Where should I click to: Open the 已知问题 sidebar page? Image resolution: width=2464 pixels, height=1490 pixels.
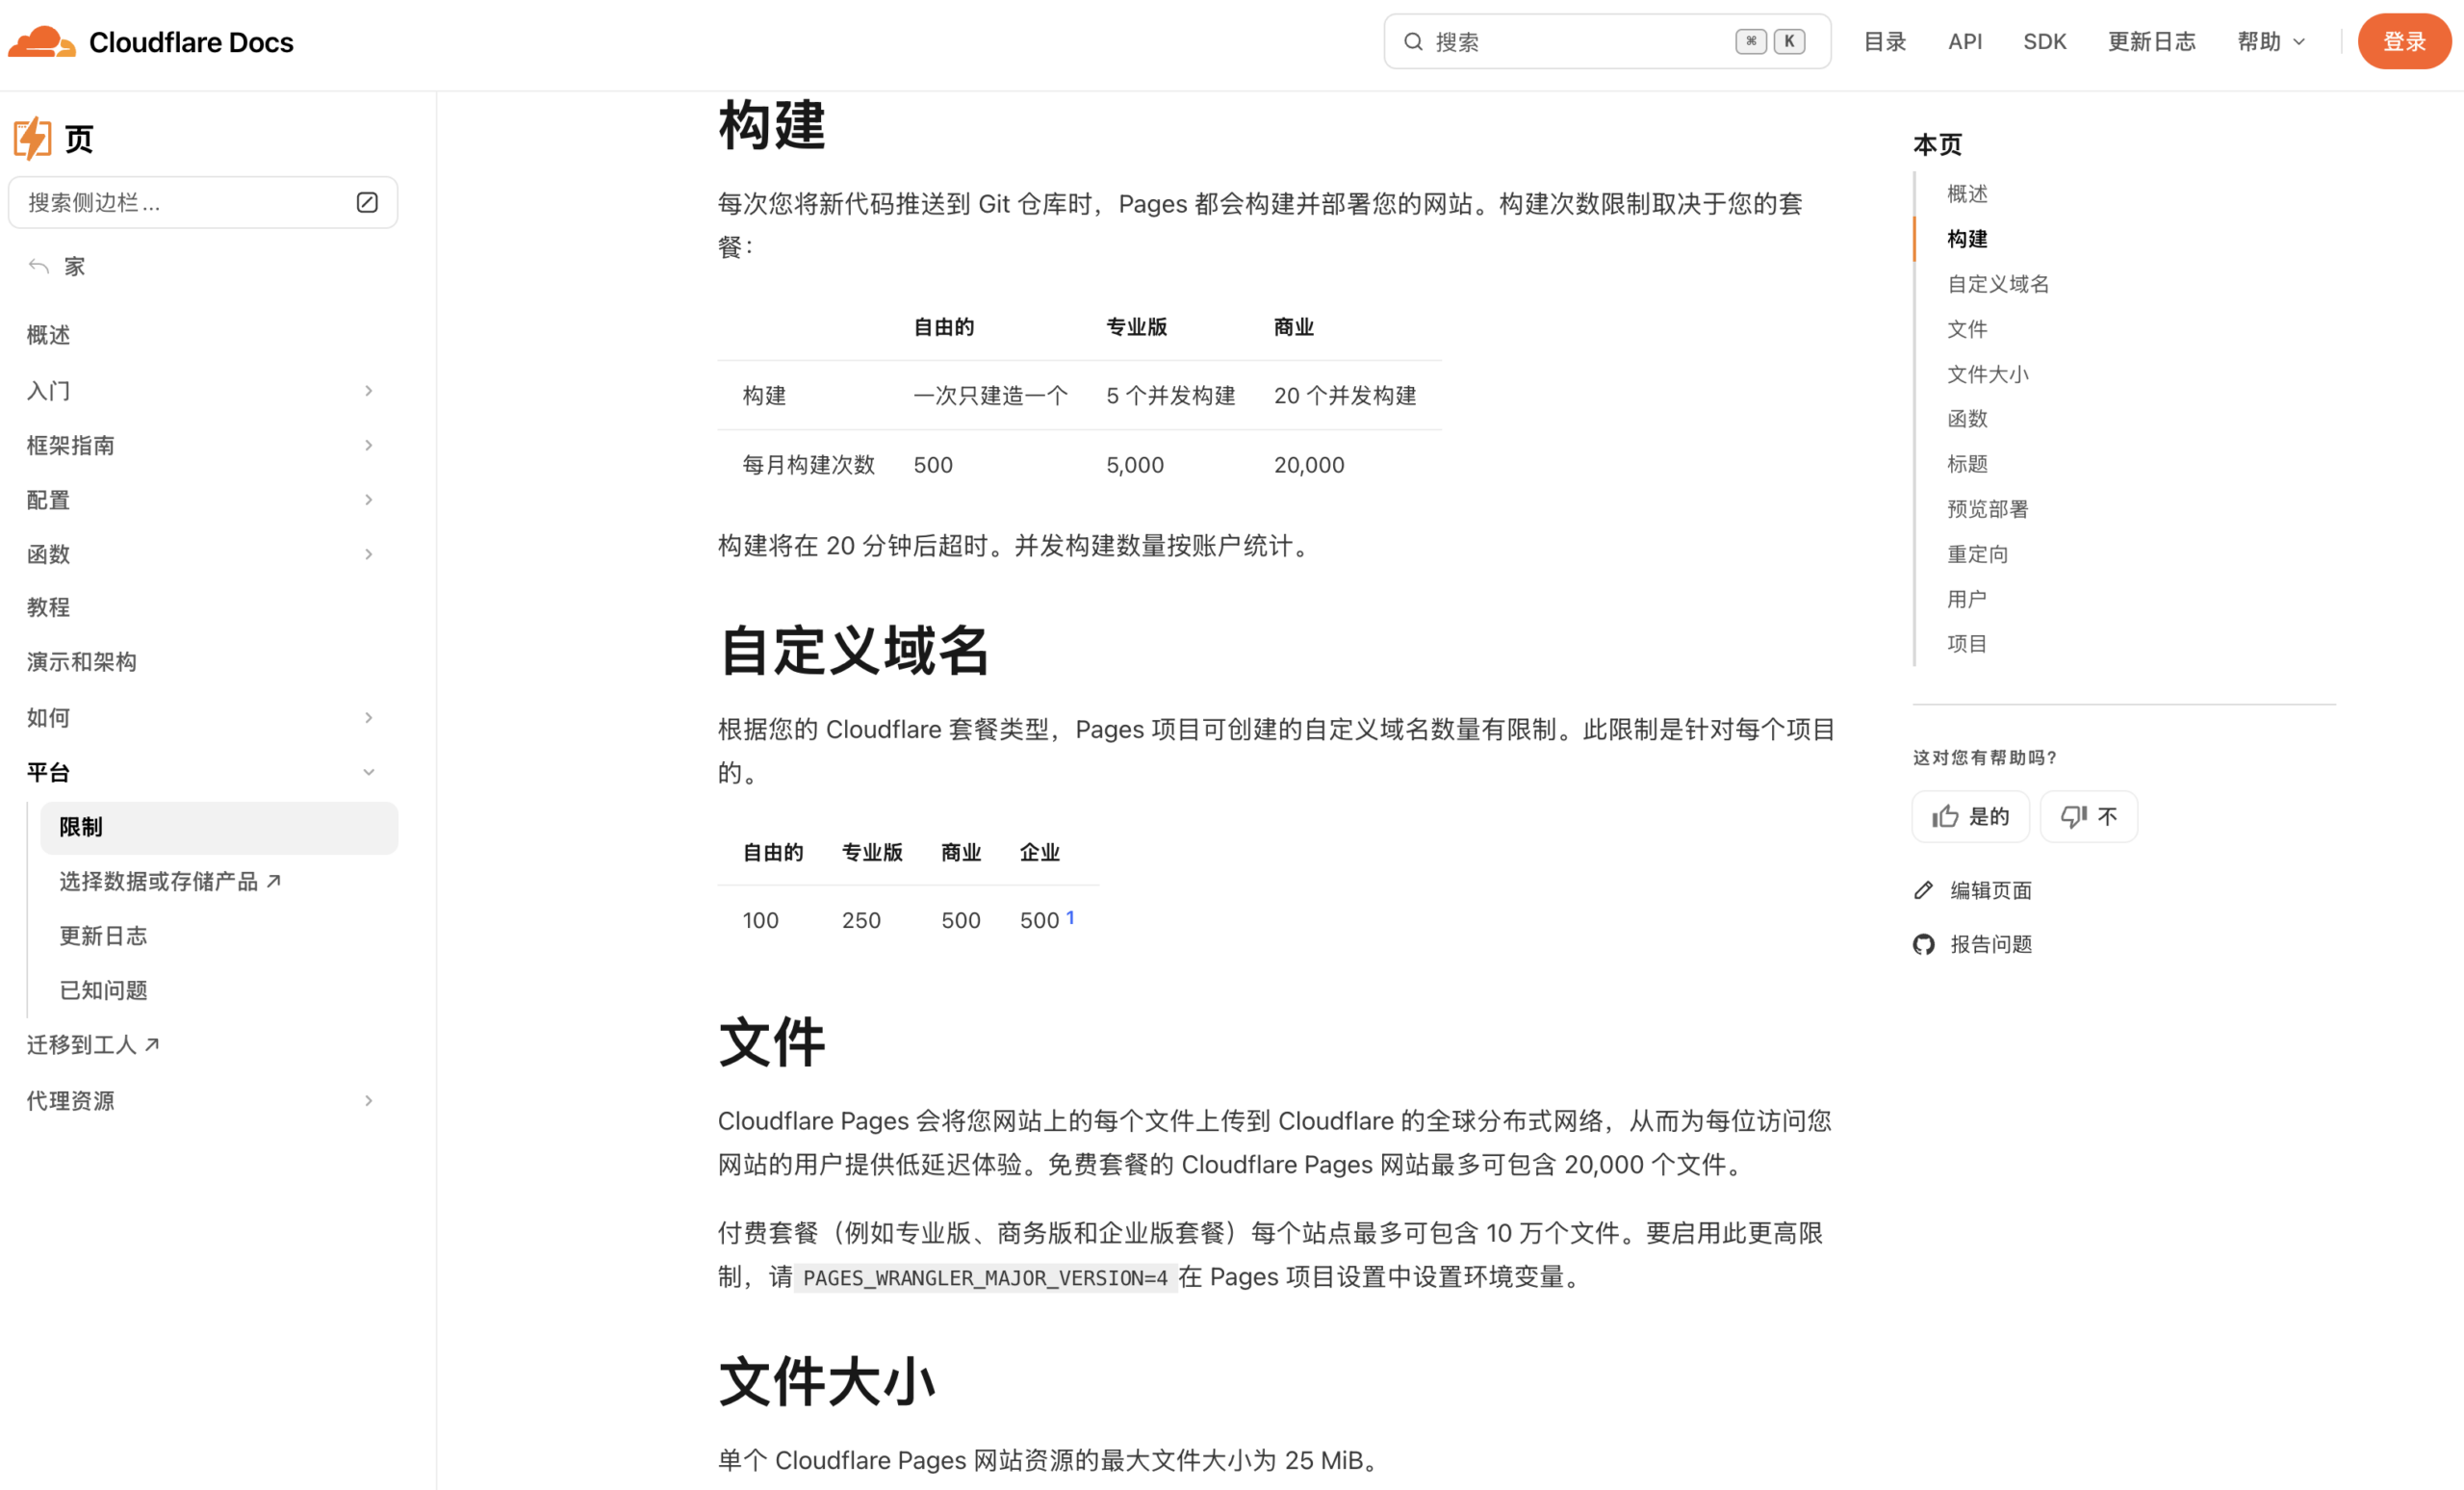click(x=103, y=991)
